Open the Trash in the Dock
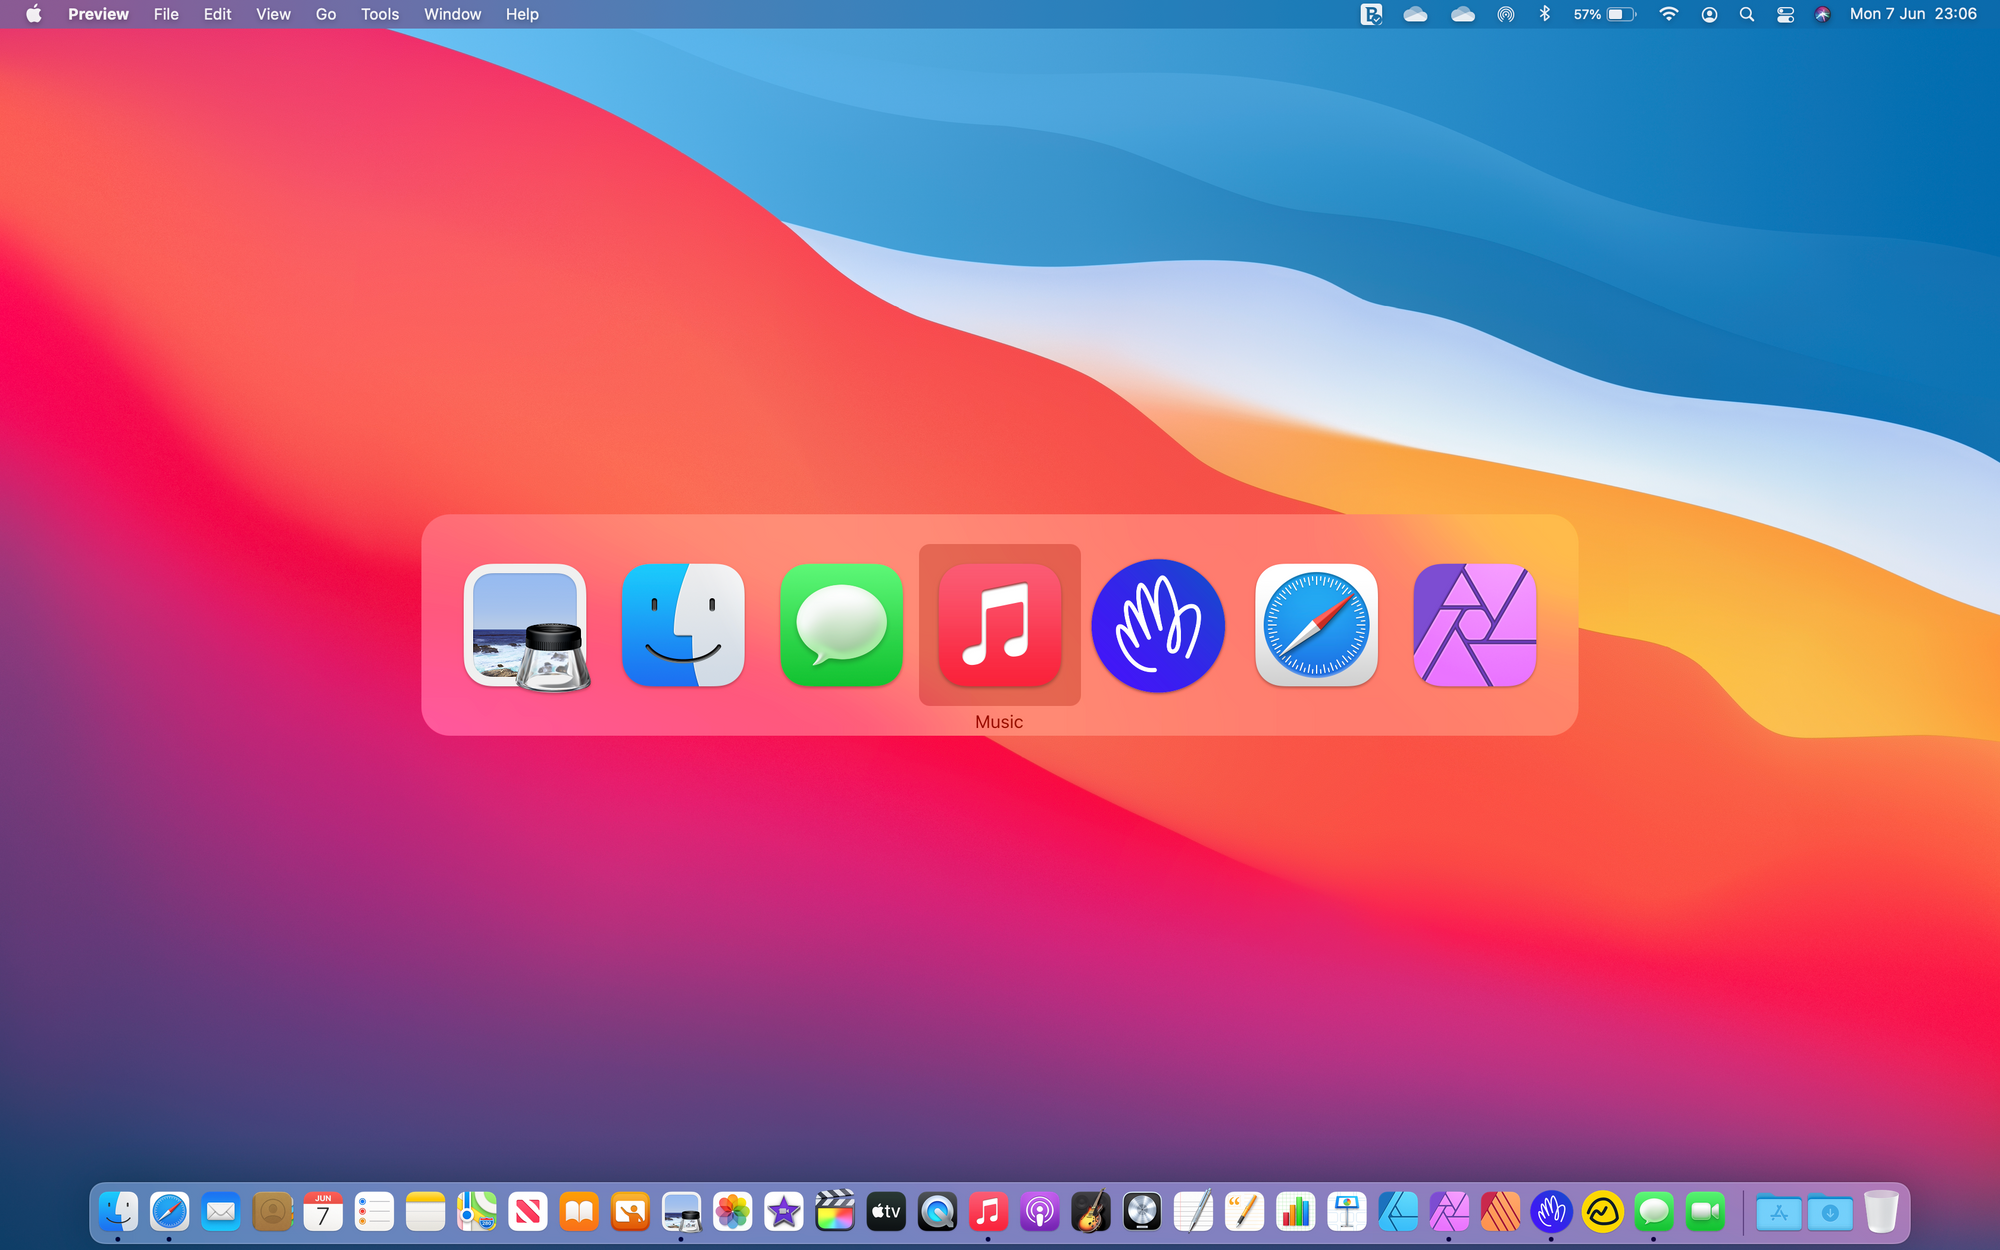 (x=1880, y=1212)
